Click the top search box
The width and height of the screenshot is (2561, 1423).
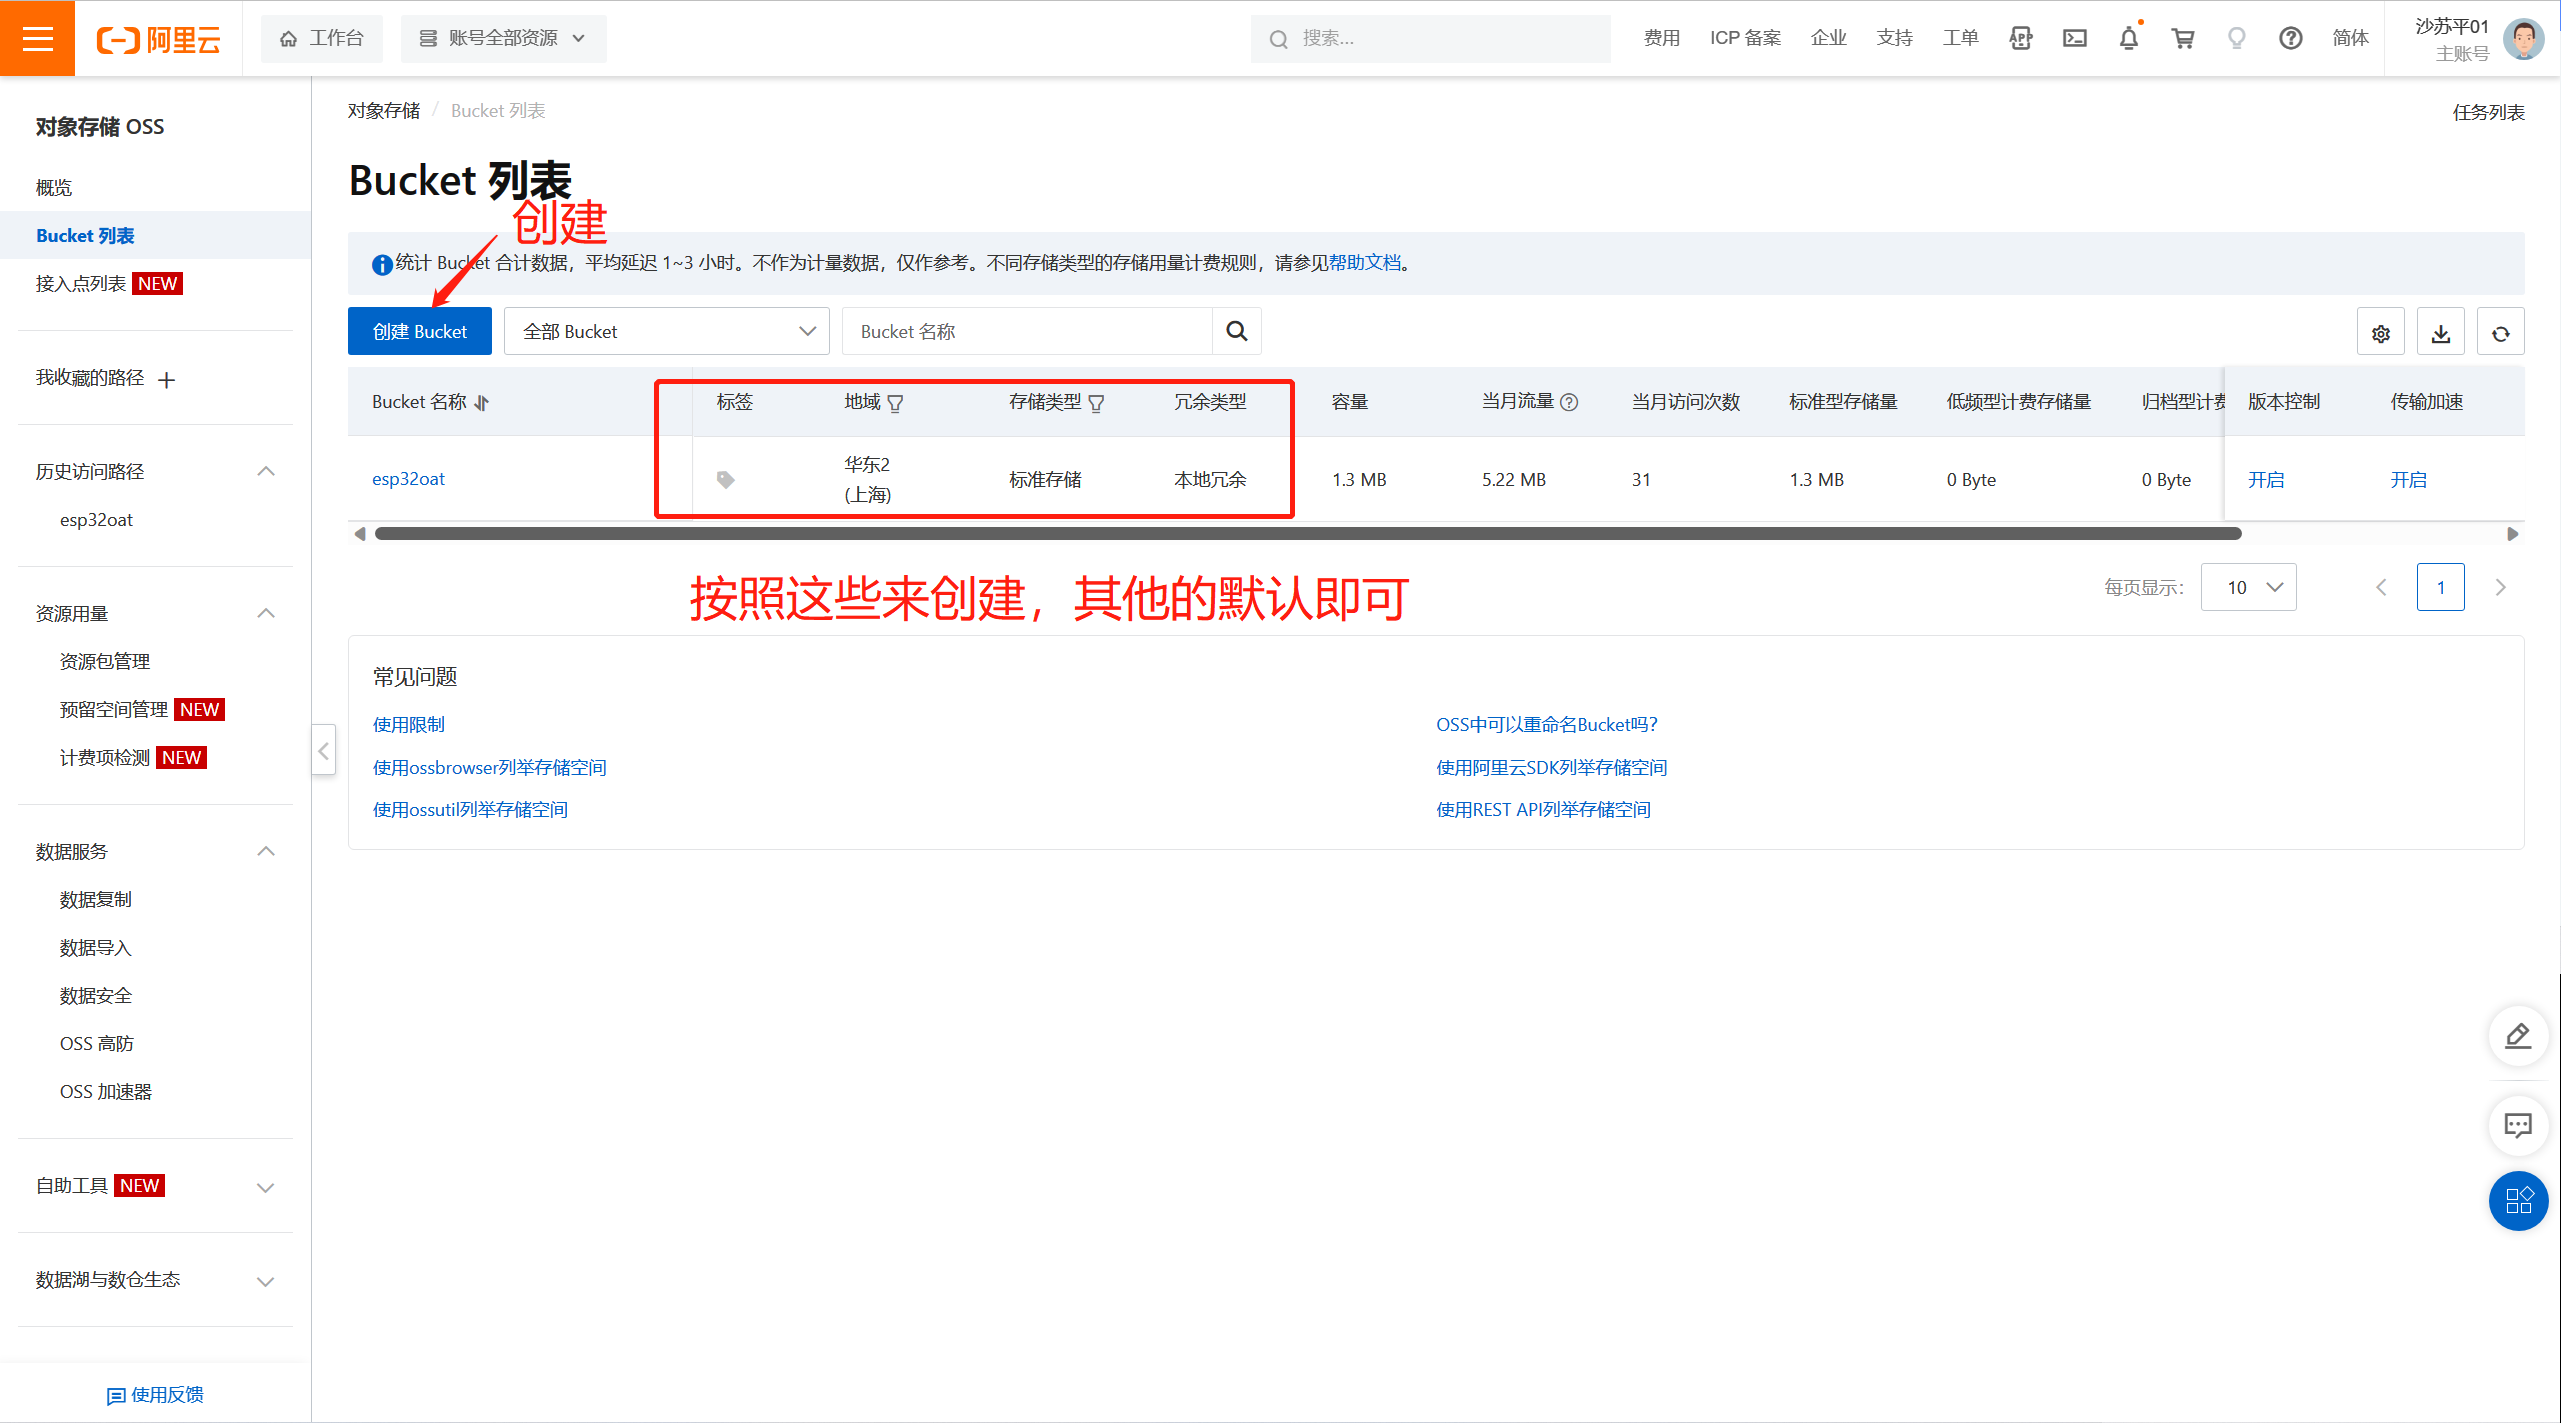pos(1430,38)
